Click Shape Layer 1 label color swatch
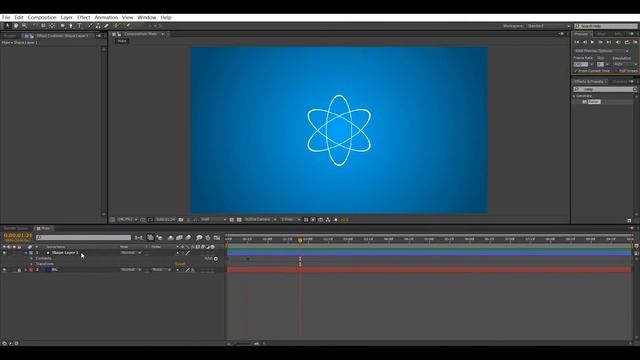 tap(31, 253)
